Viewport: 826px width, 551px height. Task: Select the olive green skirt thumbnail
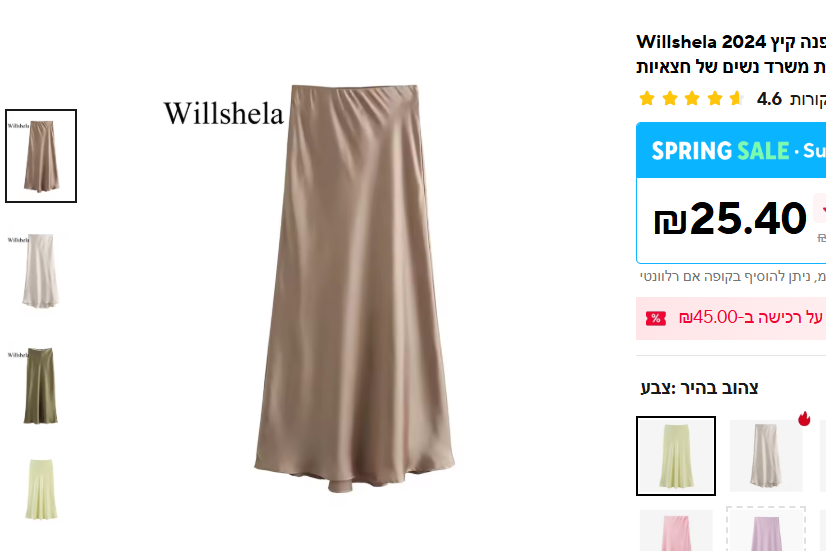click(41, 385)
